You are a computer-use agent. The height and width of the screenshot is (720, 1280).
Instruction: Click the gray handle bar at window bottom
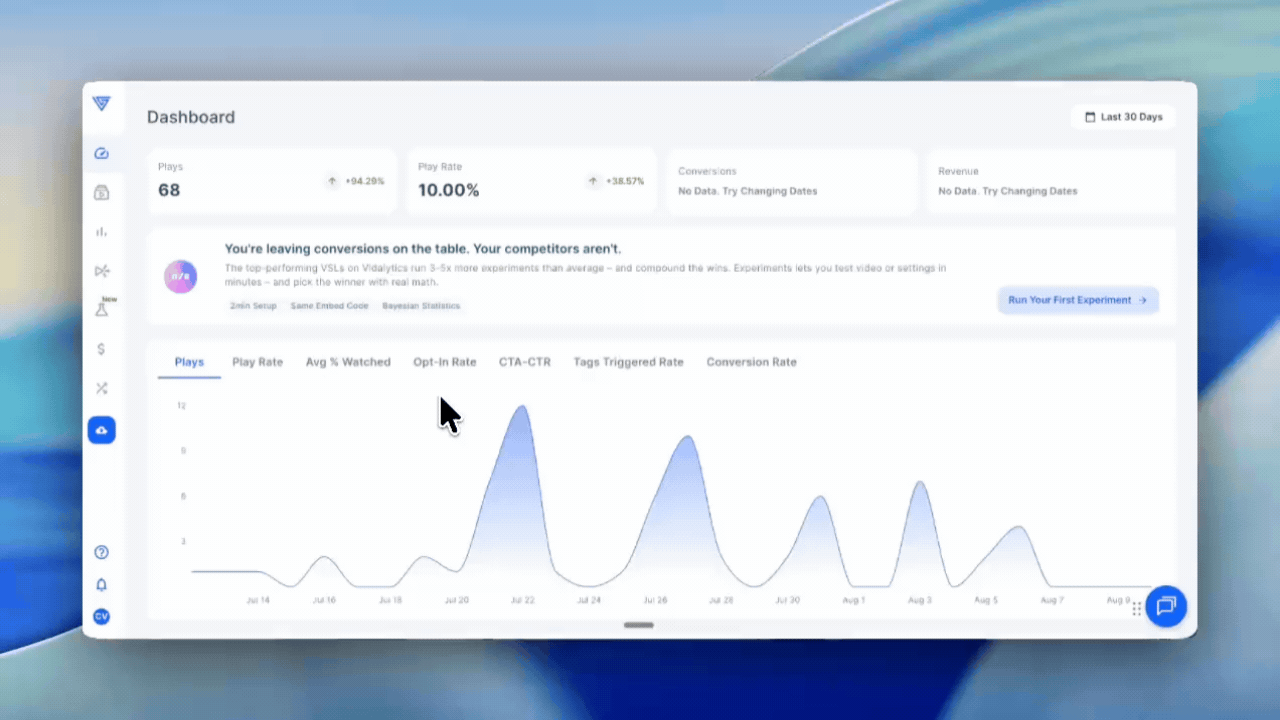[639, 625]
